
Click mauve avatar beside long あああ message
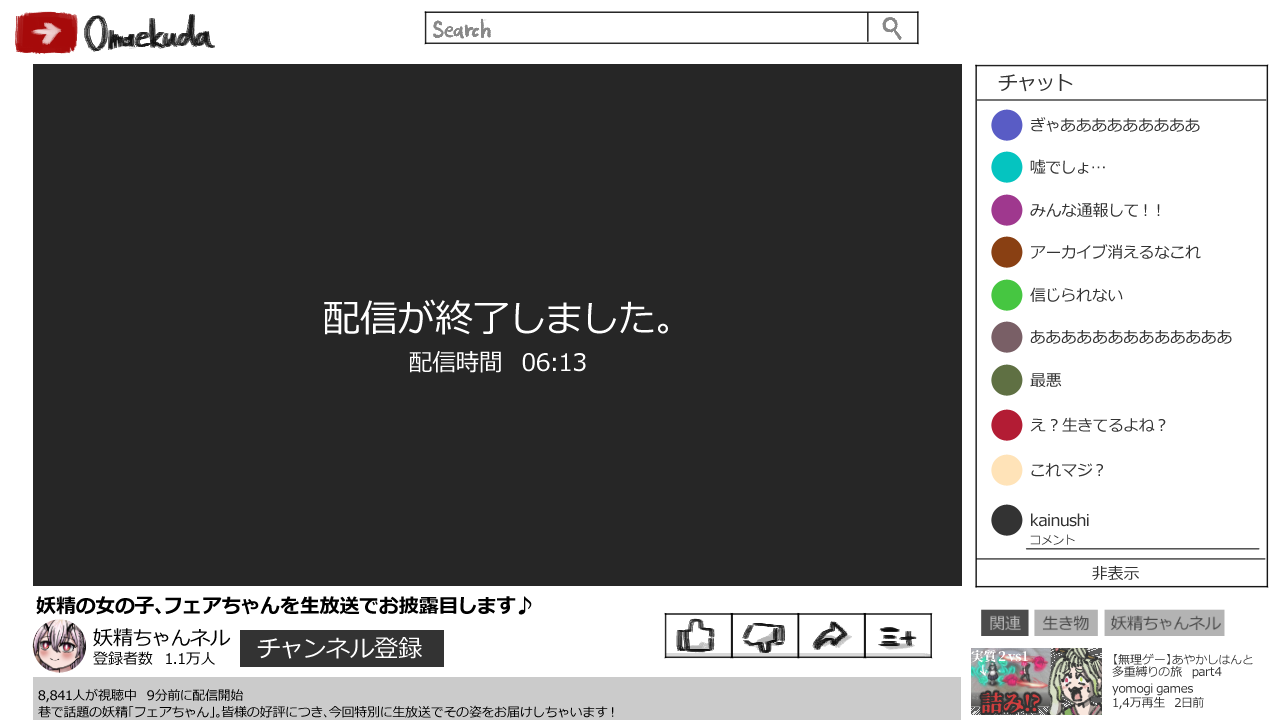(x=1007, y=337)
